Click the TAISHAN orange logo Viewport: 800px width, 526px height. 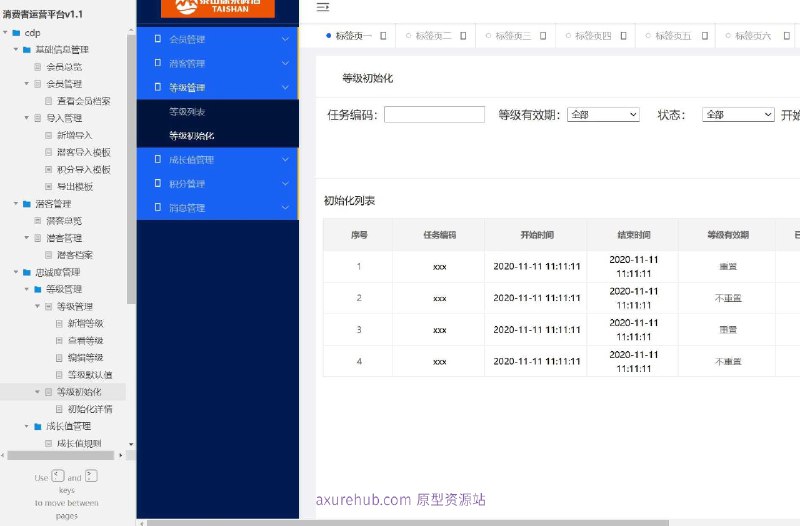tap(218, 8)
